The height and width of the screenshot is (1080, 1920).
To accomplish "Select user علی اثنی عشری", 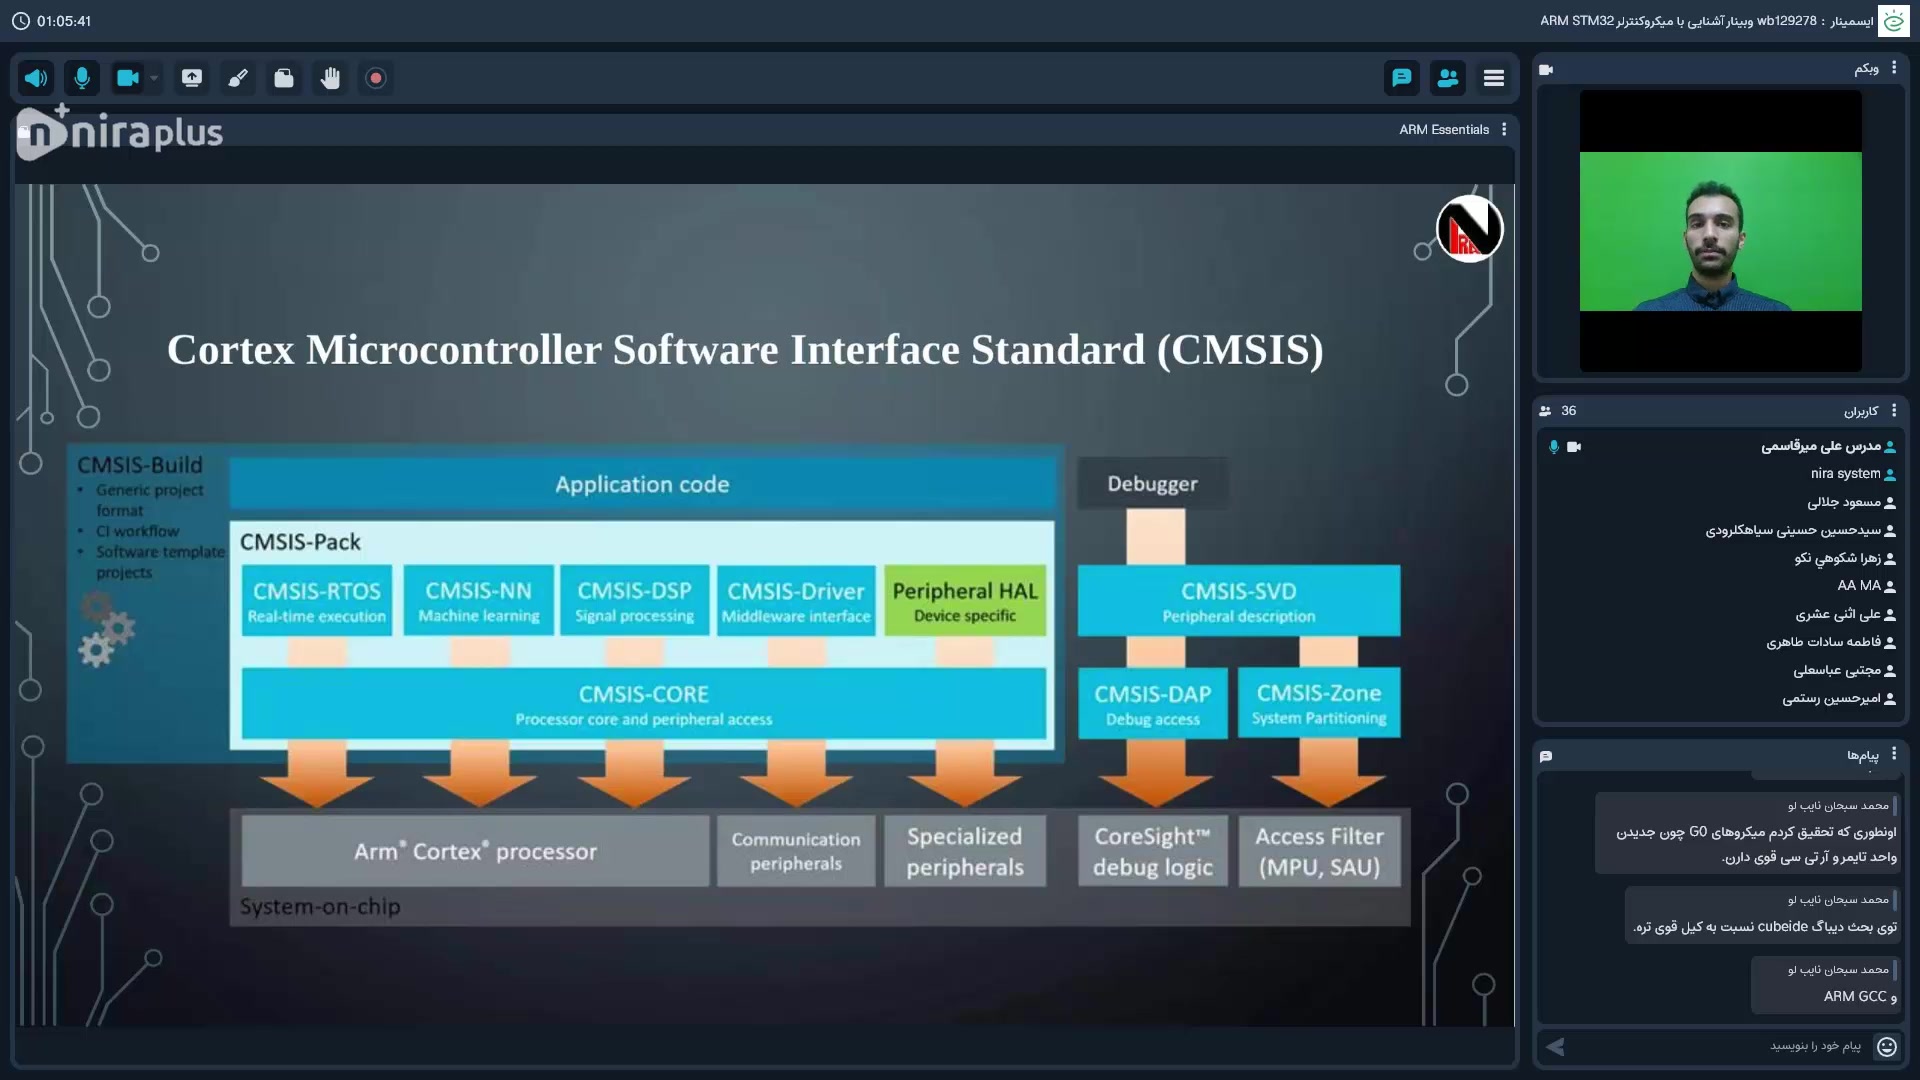I will 1720,614.
